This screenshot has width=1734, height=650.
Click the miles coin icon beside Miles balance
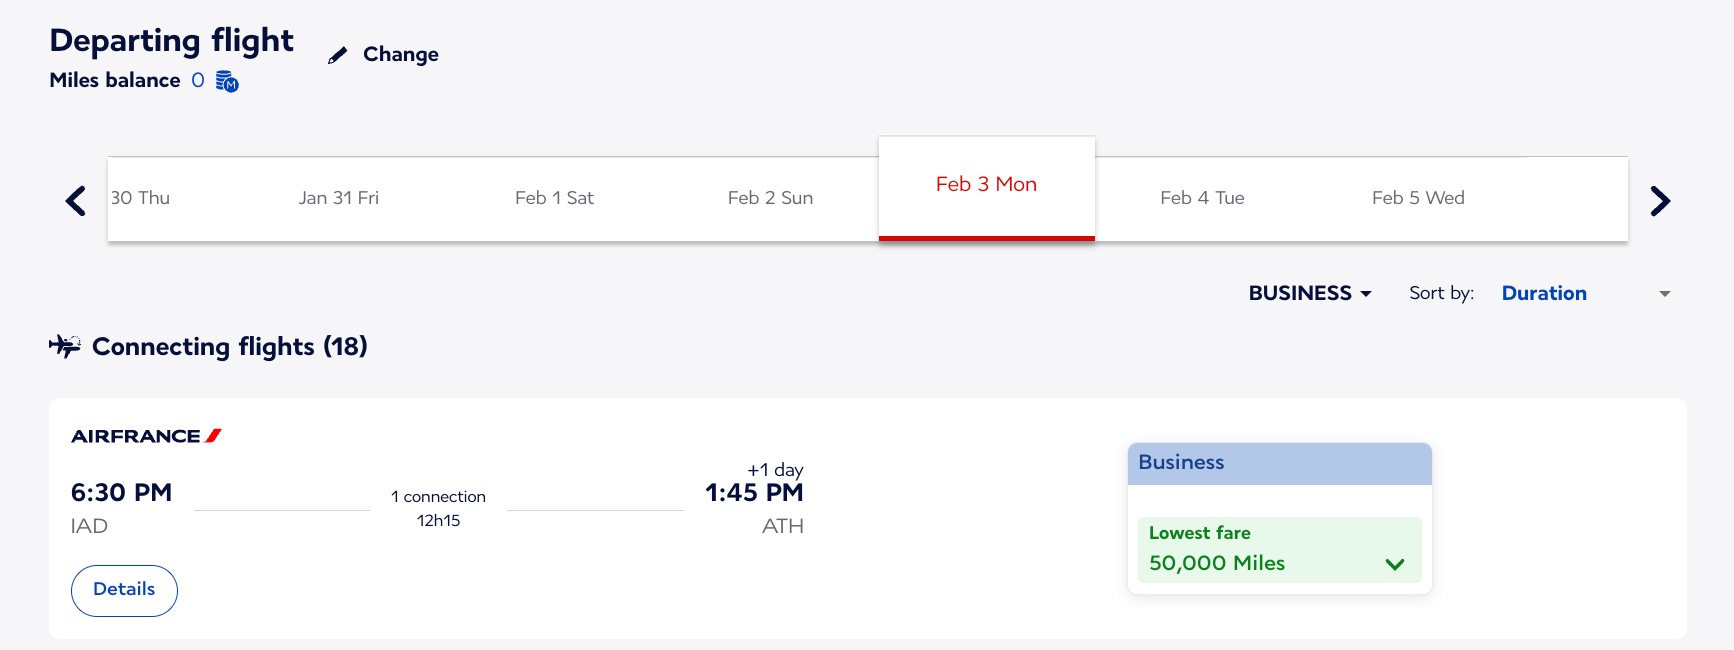[225, 81]
